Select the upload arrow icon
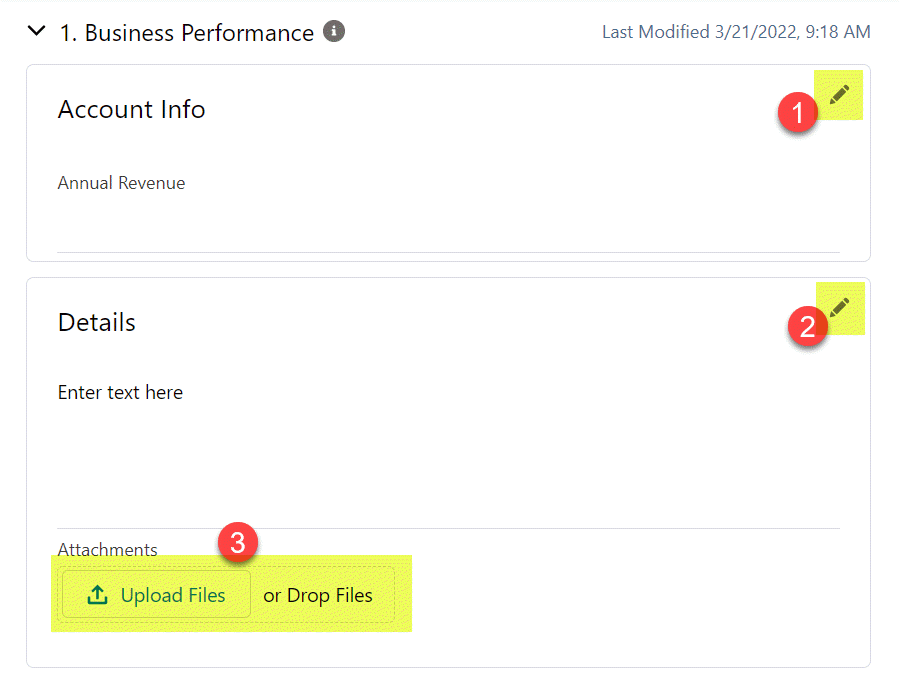Viewport: 899px width, 673px height. coord(97,594)
